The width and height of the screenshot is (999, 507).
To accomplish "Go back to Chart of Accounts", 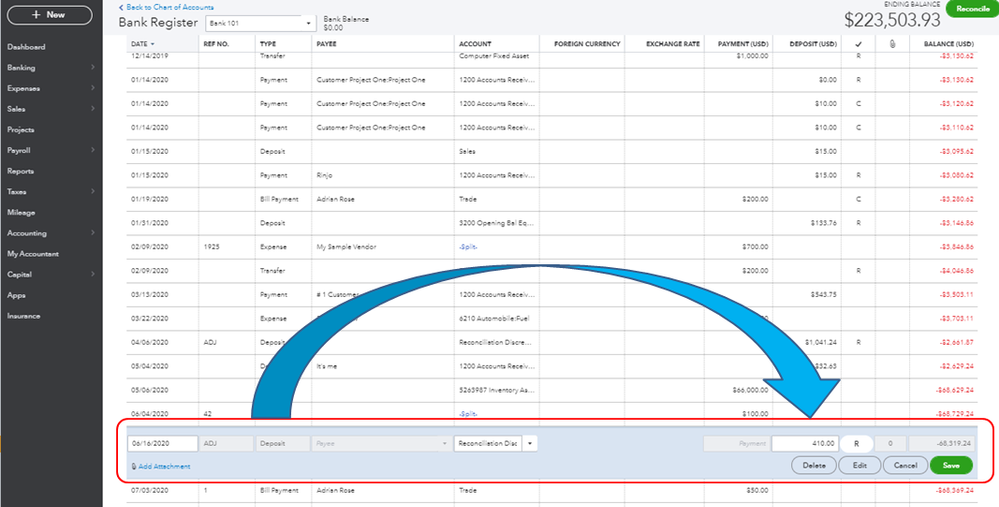I will coord(166,7).
